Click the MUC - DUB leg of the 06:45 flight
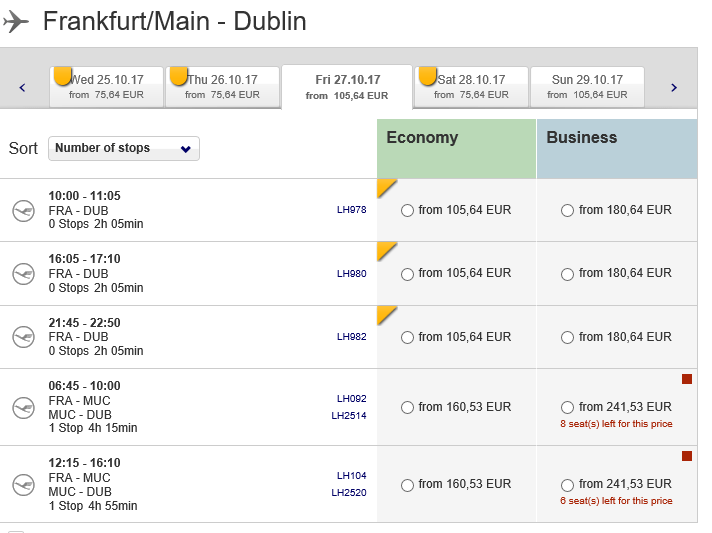Viewport: 712px width, 533px height. pyautogui.click(x=80, y=415)
